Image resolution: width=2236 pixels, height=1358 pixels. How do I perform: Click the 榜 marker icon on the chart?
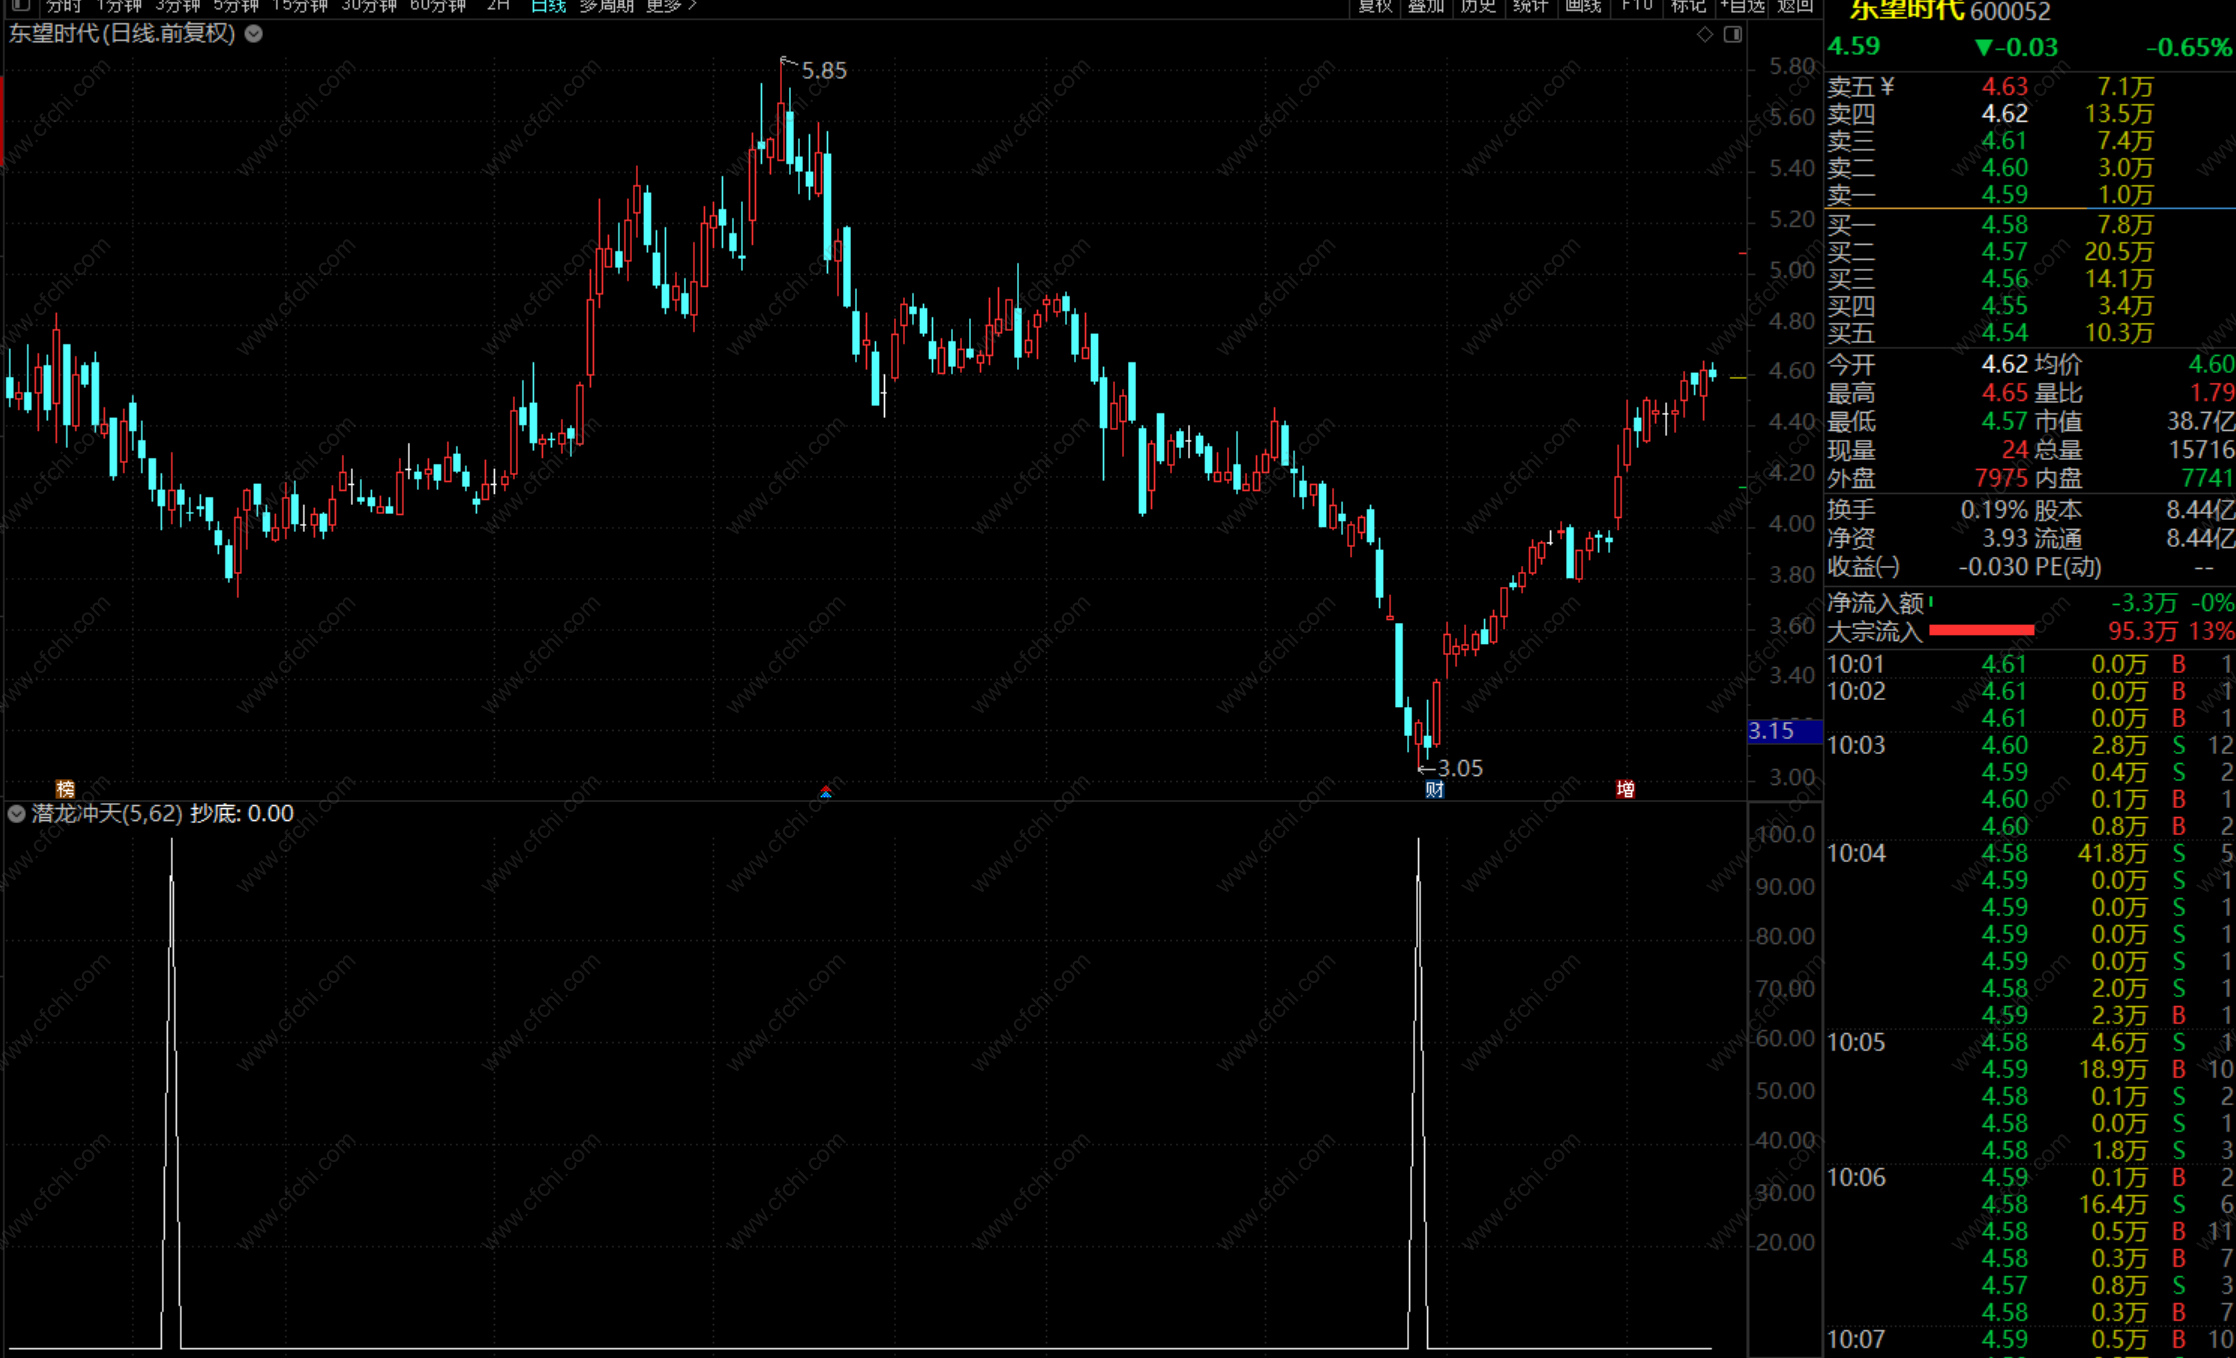point(65,788)
